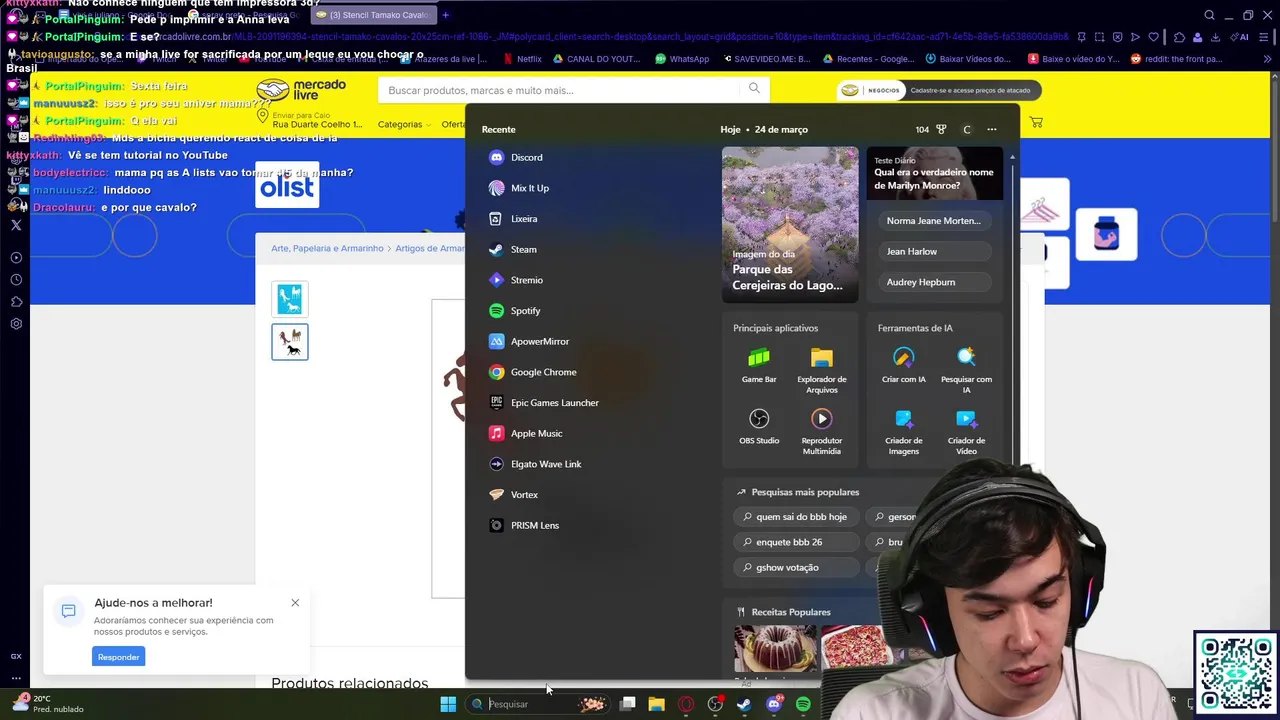Click the Responder button in feedback popup
This screenshot has width=1280, height=720.
[x=118, y=657]
